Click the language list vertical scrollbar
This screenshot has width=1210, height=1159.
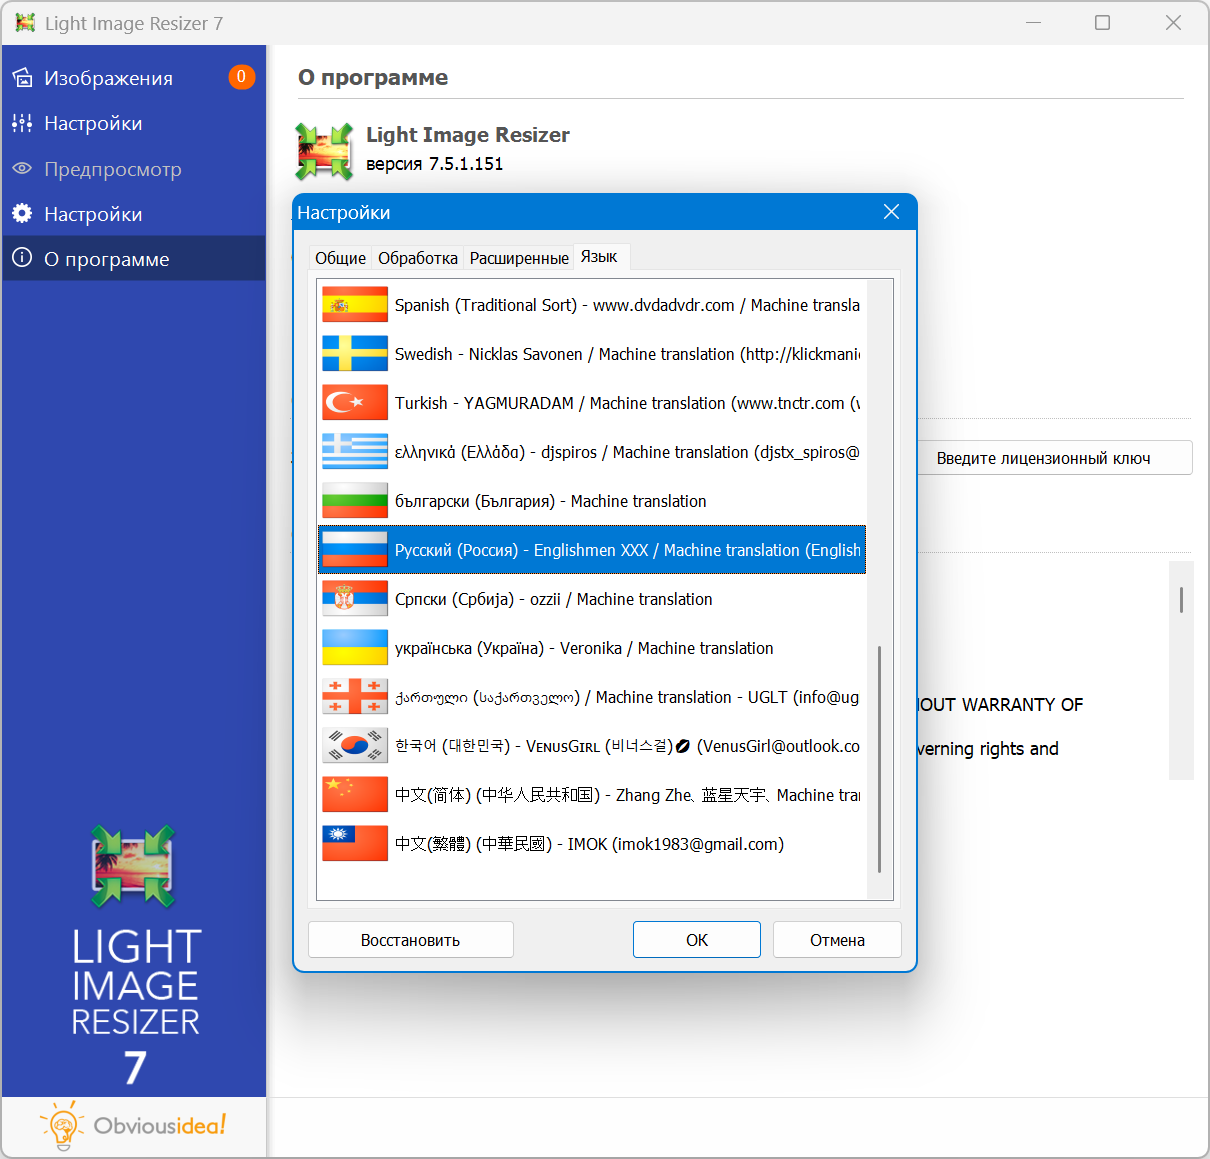tap(879, 760)
